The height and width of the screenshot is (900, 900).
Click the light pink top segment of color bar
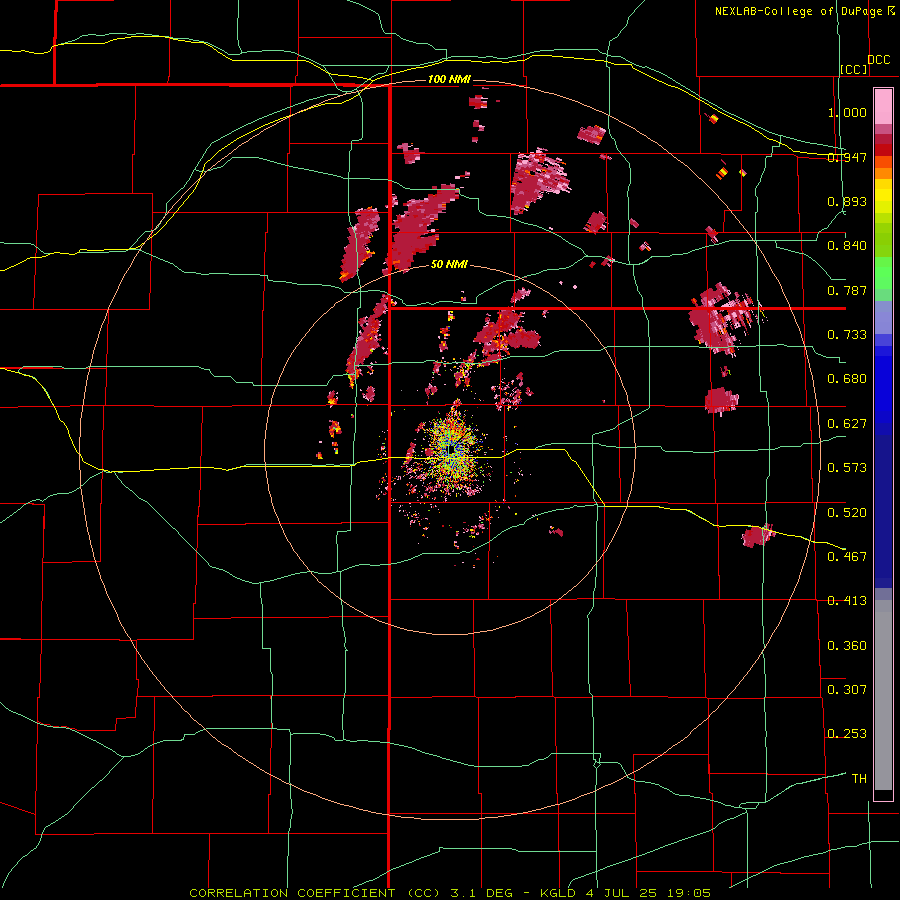coord(883,106)
